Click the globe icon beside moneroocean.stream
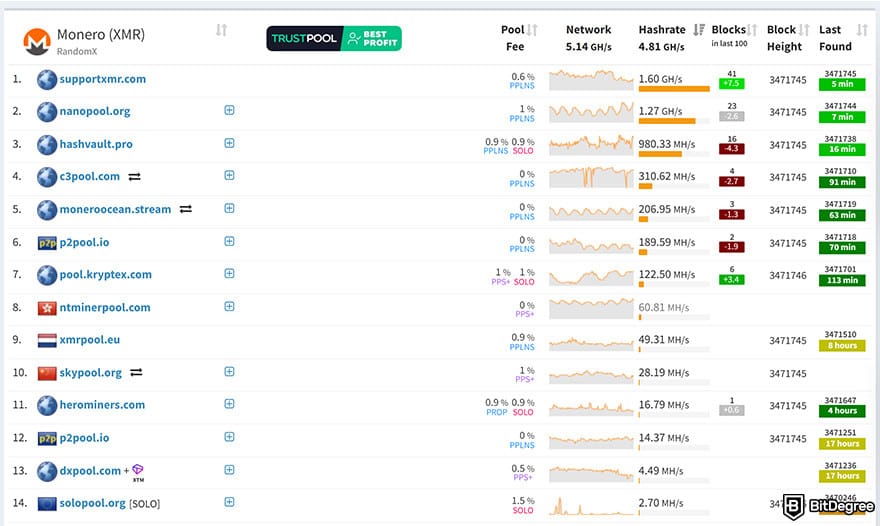The image size is (880, 526). 47,210
